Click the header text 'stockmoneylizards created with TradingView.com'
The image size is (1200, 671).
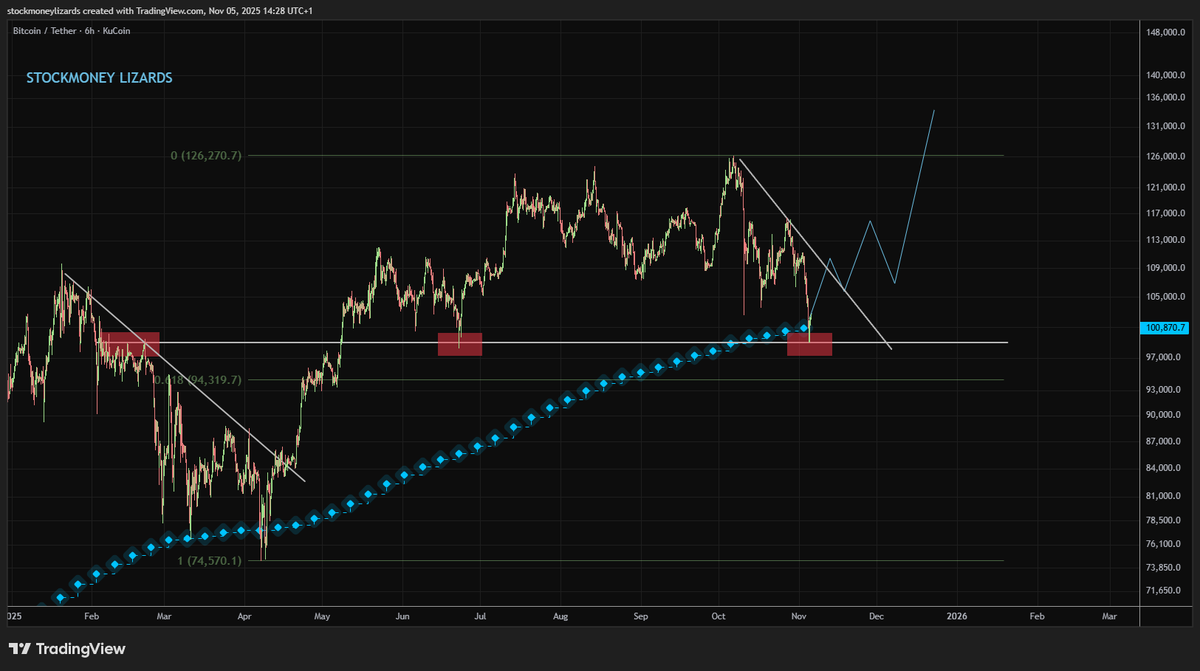(x=104, y=11)
